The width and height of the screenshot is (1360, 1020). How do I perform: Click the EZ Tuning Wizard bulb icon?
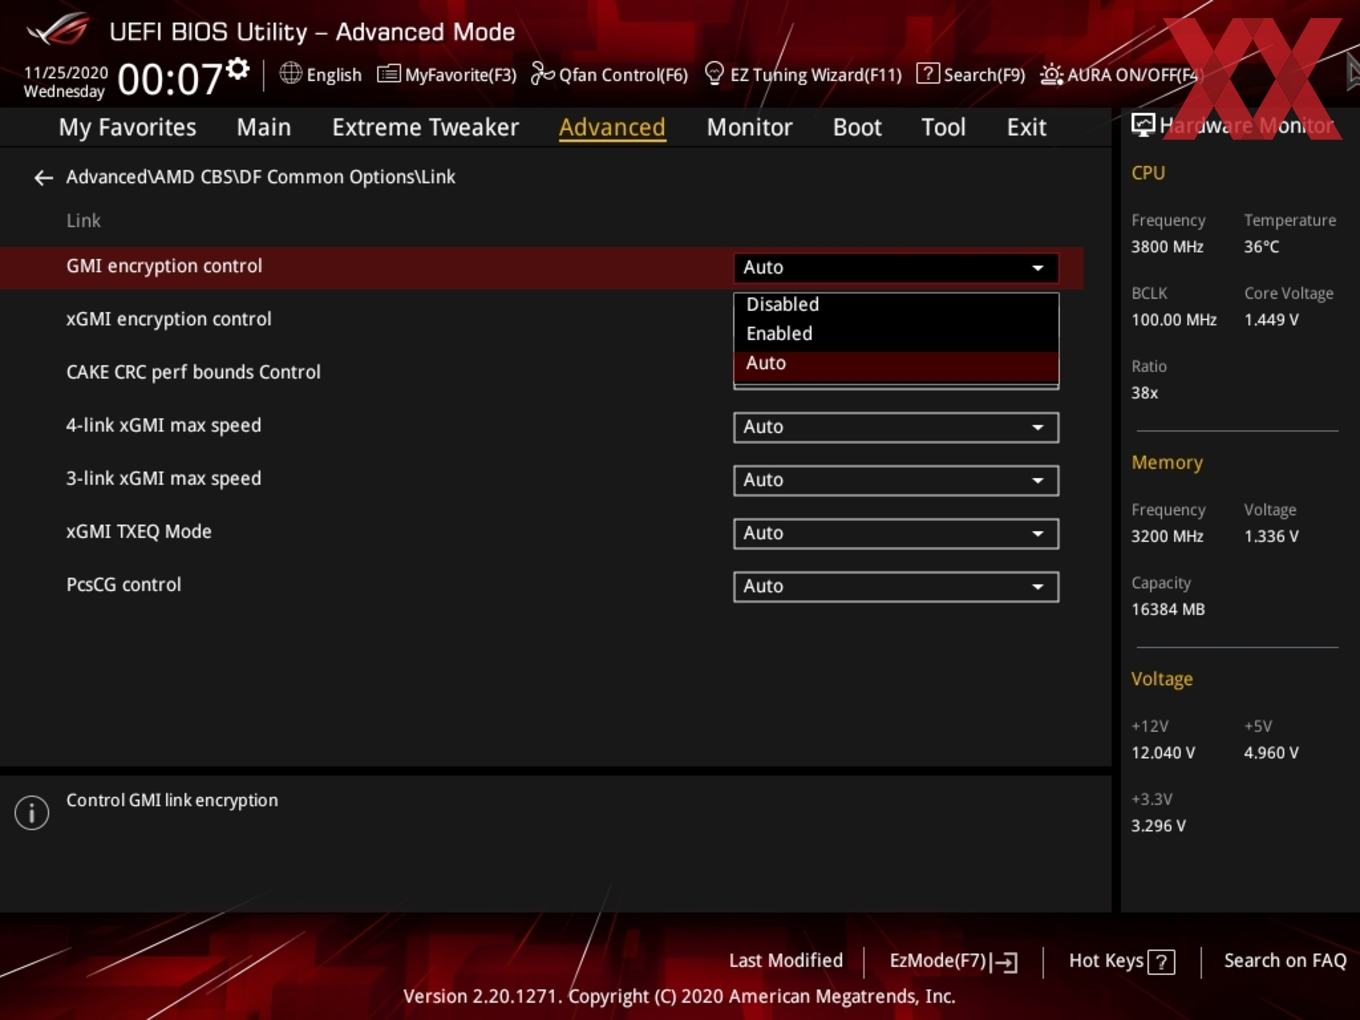click(x=714, y=74)
